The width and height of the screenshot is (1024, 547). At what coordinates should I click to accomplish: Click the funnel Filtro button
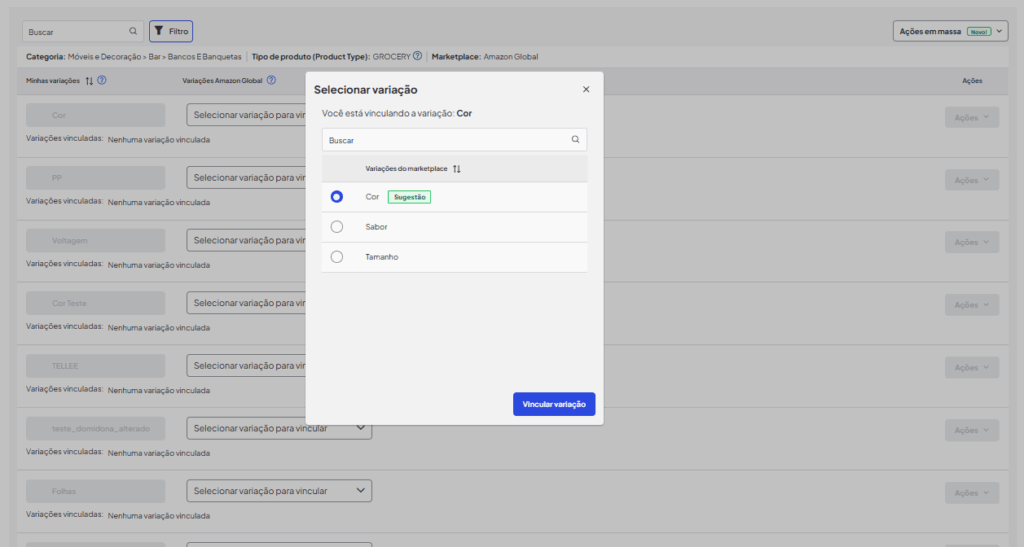(x=171, y=31)
